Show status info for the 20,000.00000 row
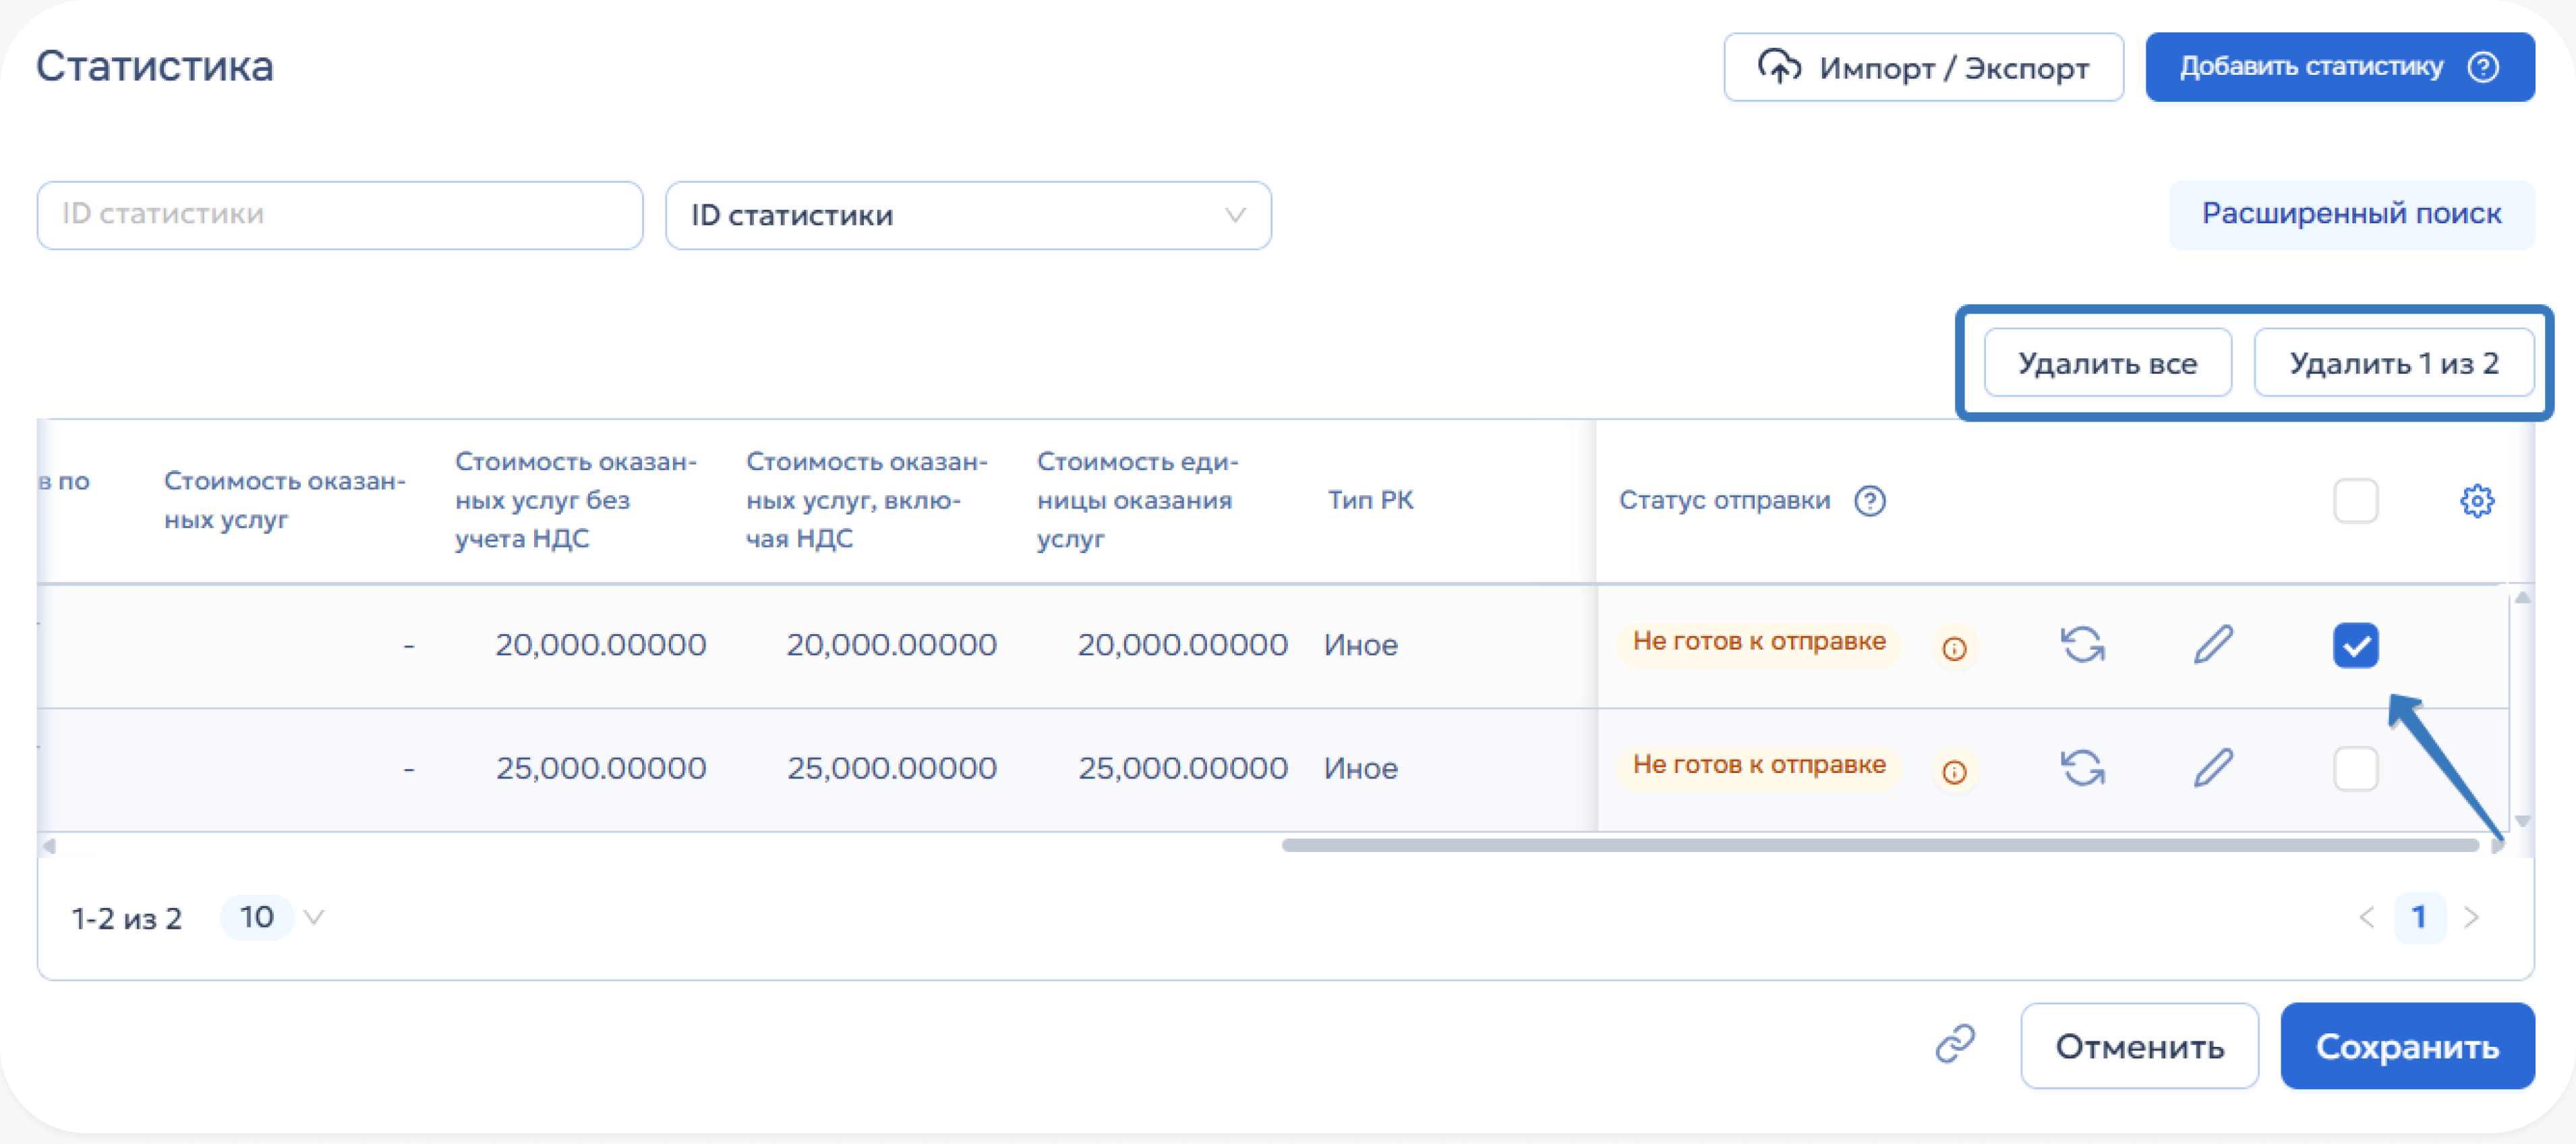 1954,648
